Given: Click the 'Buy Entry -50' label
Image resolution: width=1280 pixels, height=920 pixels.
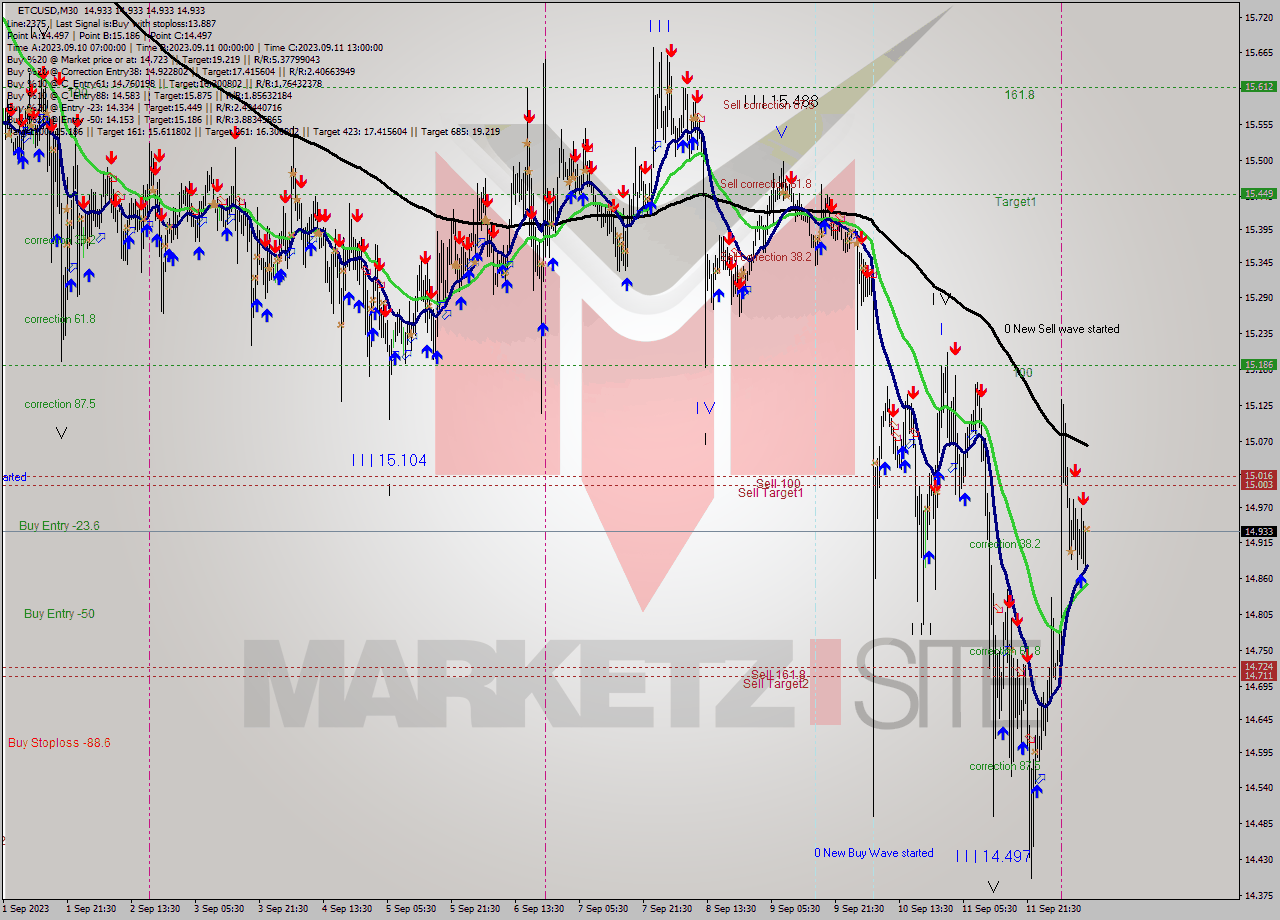Looking at the screenshot, I should coord(59,614).
